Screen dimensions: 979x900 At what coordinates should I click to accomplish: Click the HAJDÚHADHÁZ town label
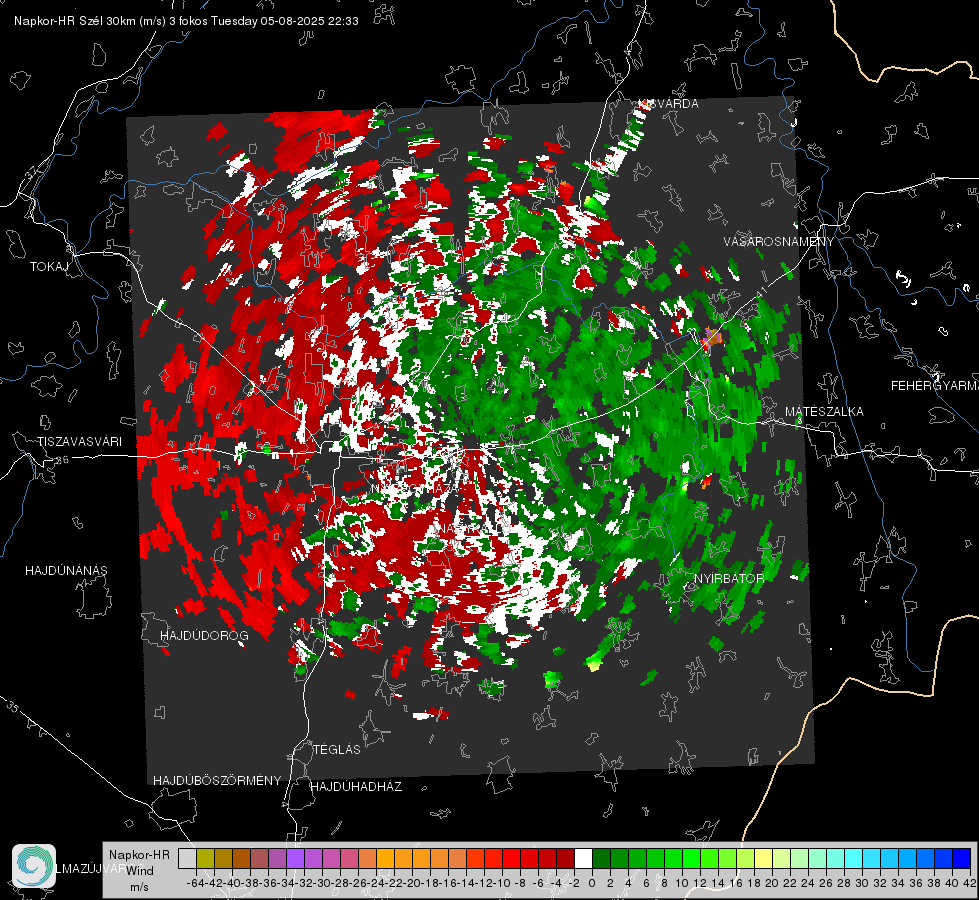356,786
